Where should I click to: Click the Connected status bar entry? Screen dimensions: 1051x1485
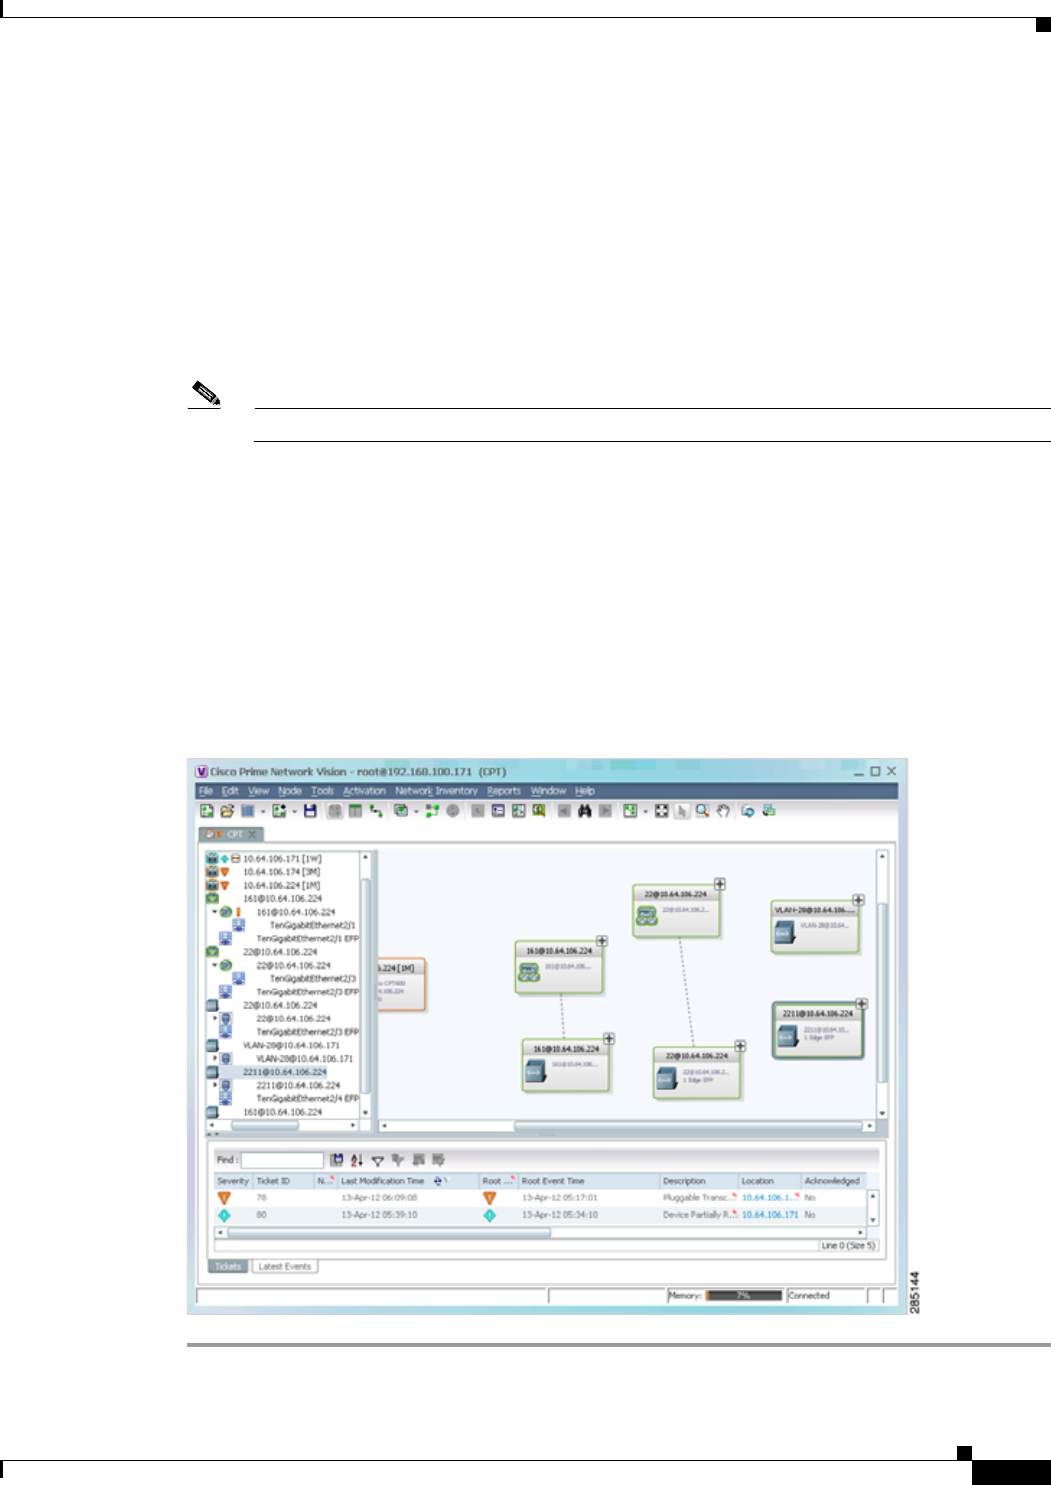point(809,1295)
